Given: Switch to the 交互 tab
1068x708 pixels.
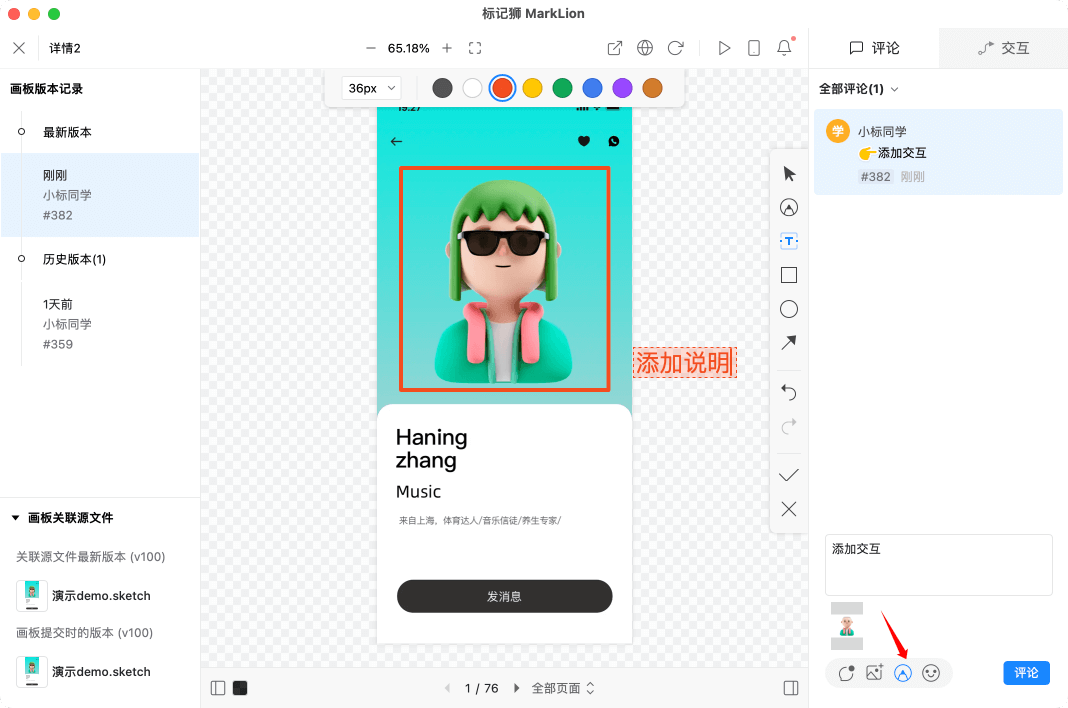Looking at the screenshot, I should [1003, 47].
